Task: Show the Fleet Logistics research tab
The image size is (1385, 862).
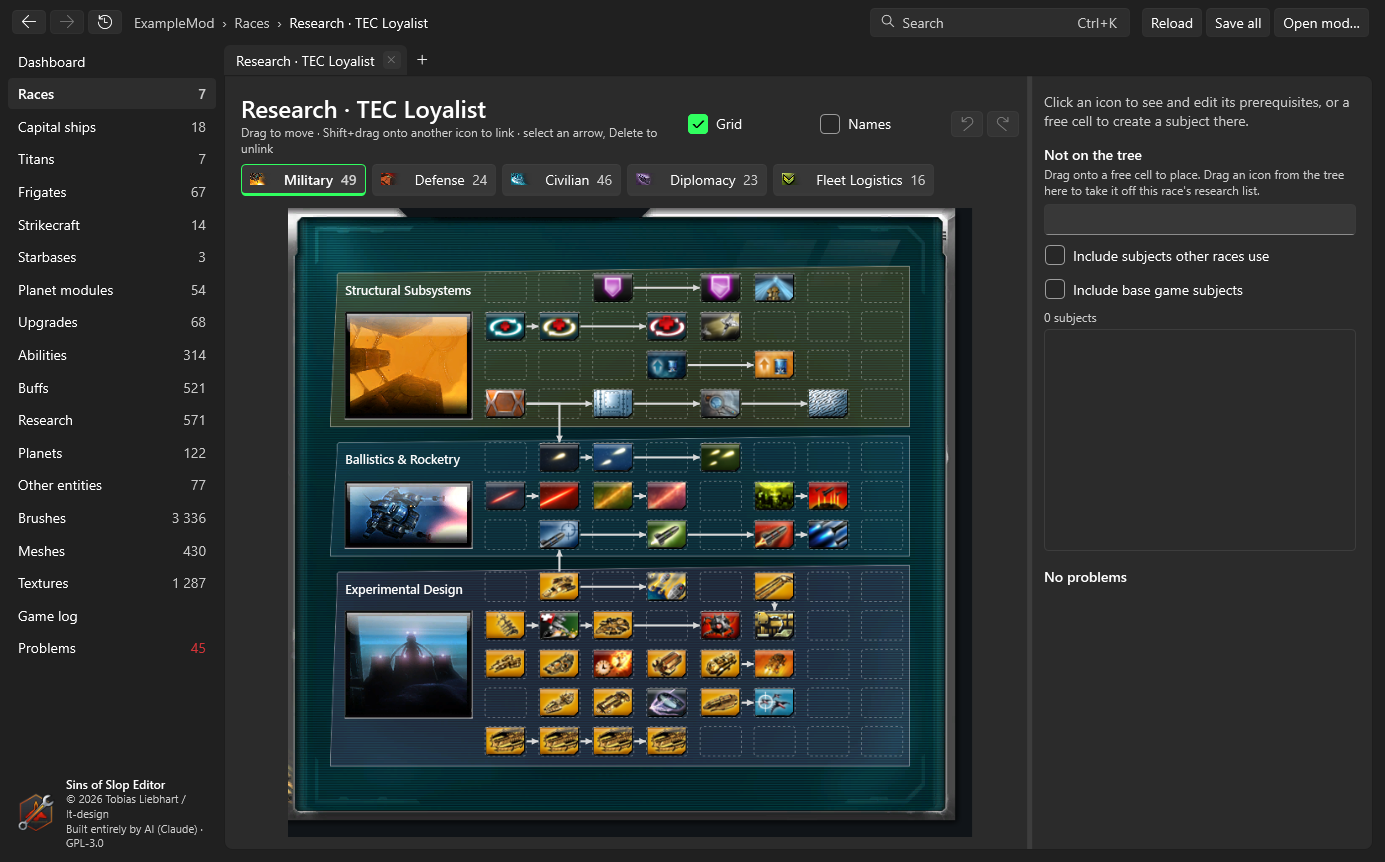Action: [x=853, y=180]
